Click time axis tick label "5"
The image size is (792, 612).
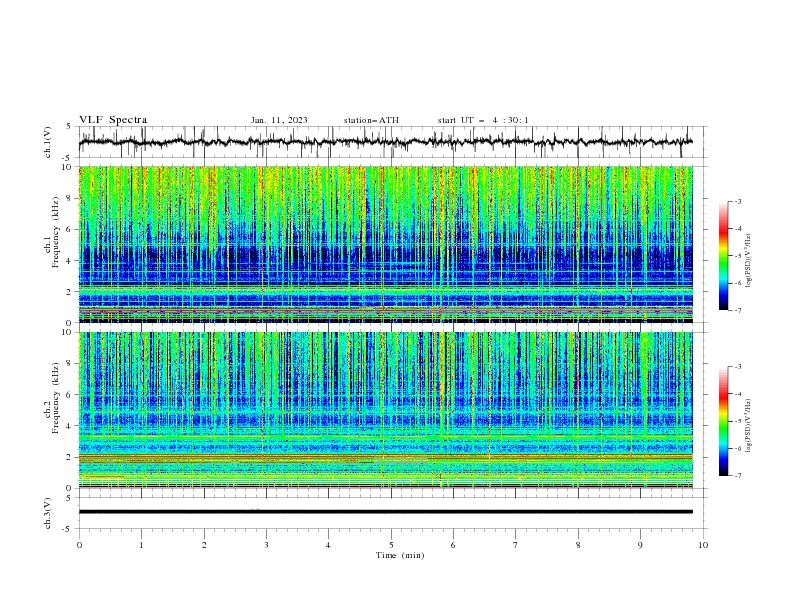click(391, 545)
